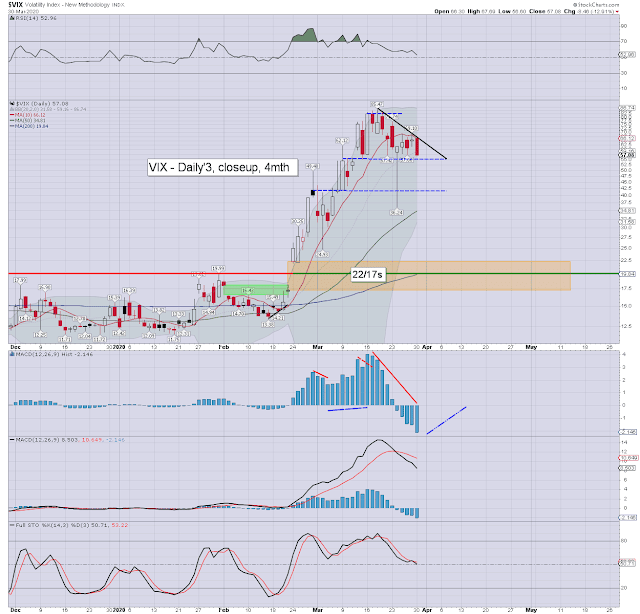Screen dimensions: 640x614
Task: Click the Low value in the header
Action: (x=518, y=11)
